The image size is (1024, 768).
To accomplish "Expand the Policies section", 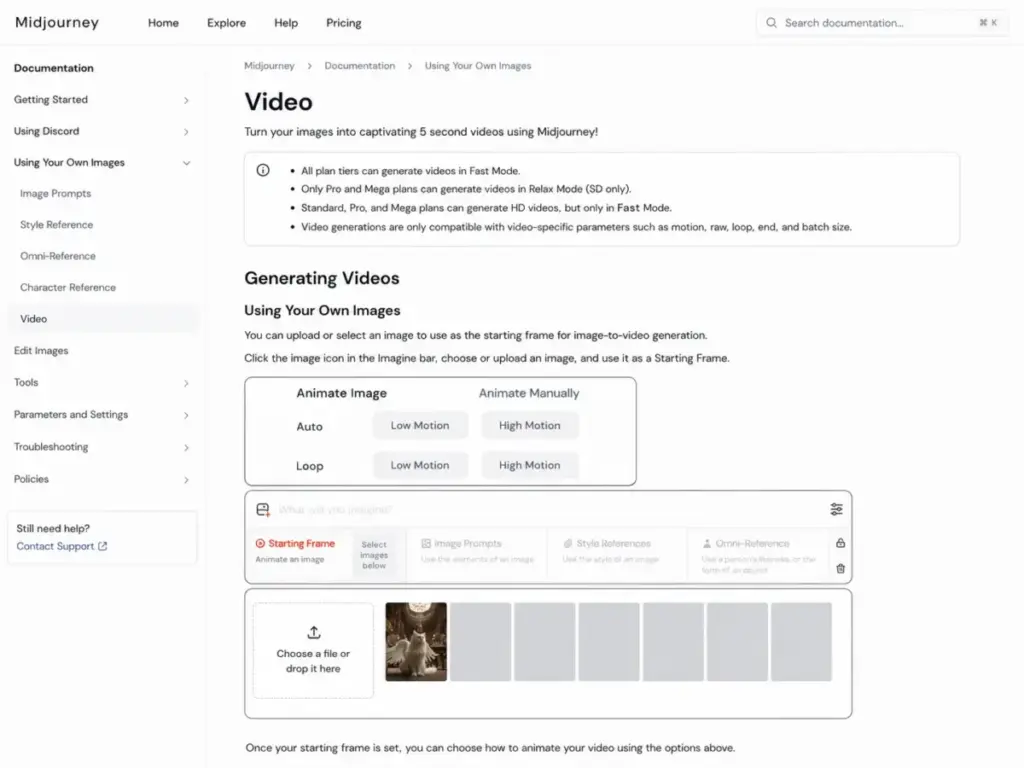I will click(x=101, y=479).
